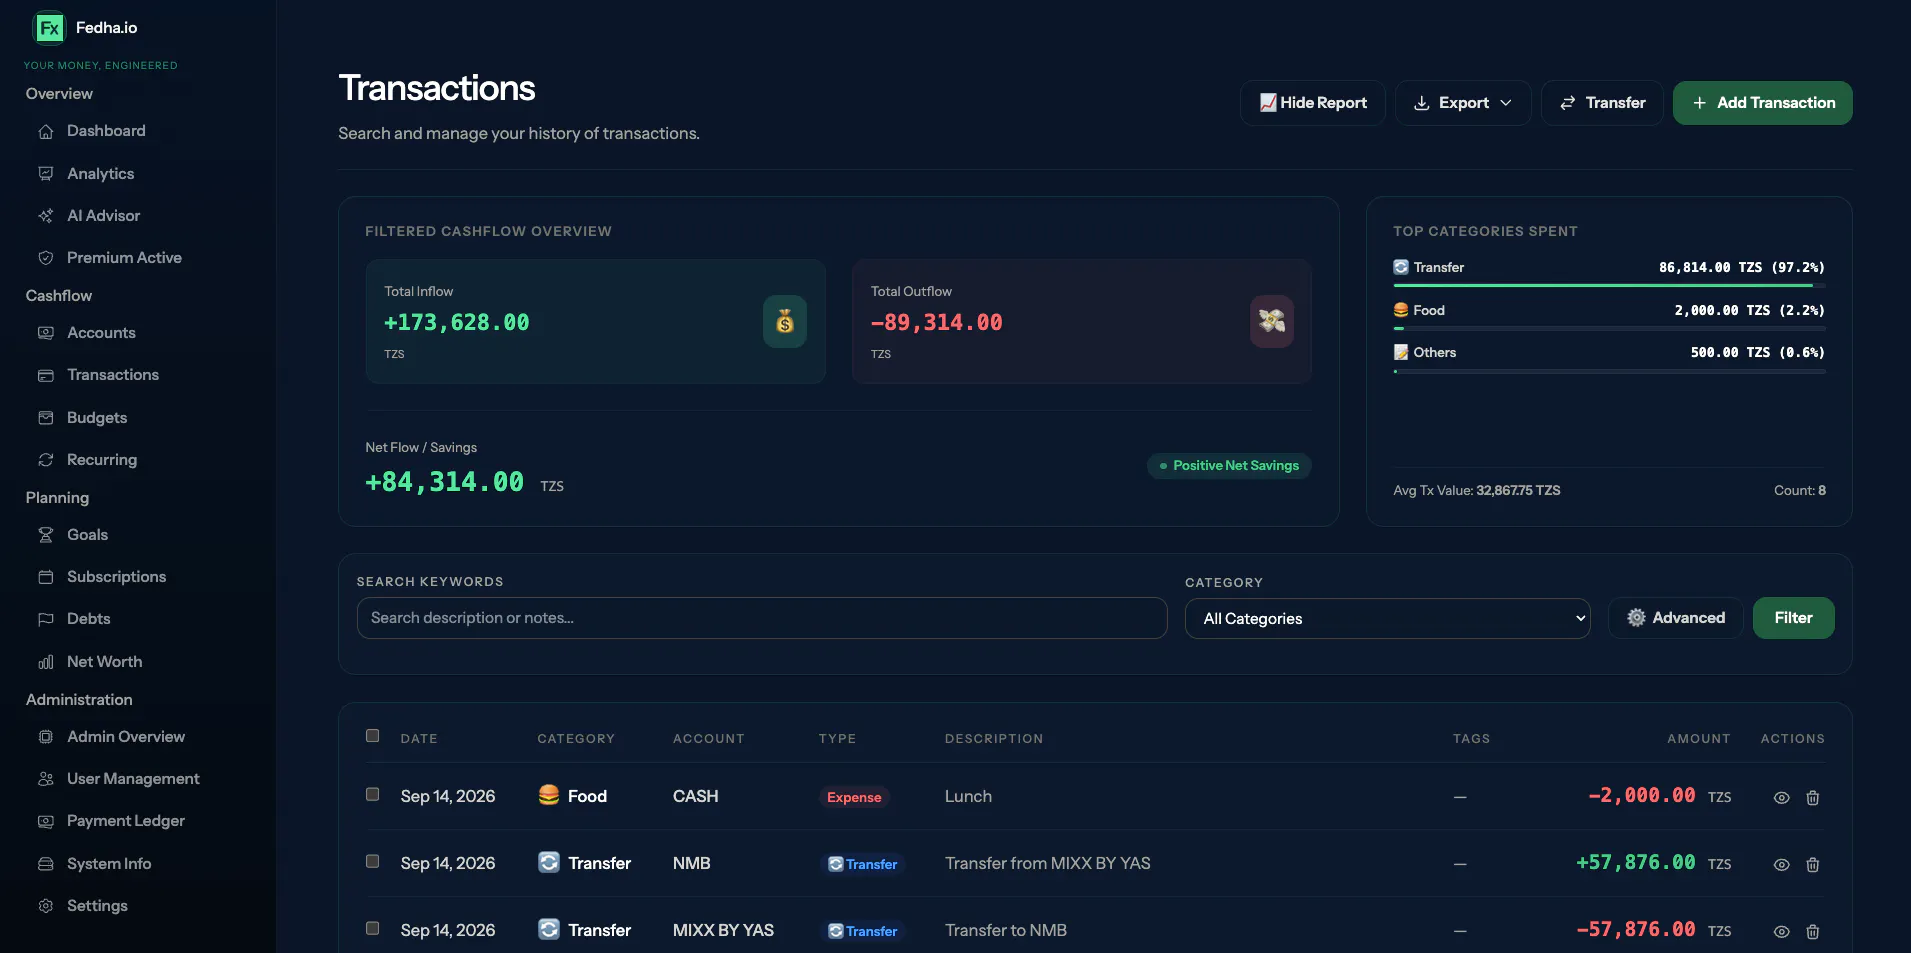View Transfer to NMB via eye icon
The width and height of the screenshot is (1911, 953).
(x=1782, y=932)
